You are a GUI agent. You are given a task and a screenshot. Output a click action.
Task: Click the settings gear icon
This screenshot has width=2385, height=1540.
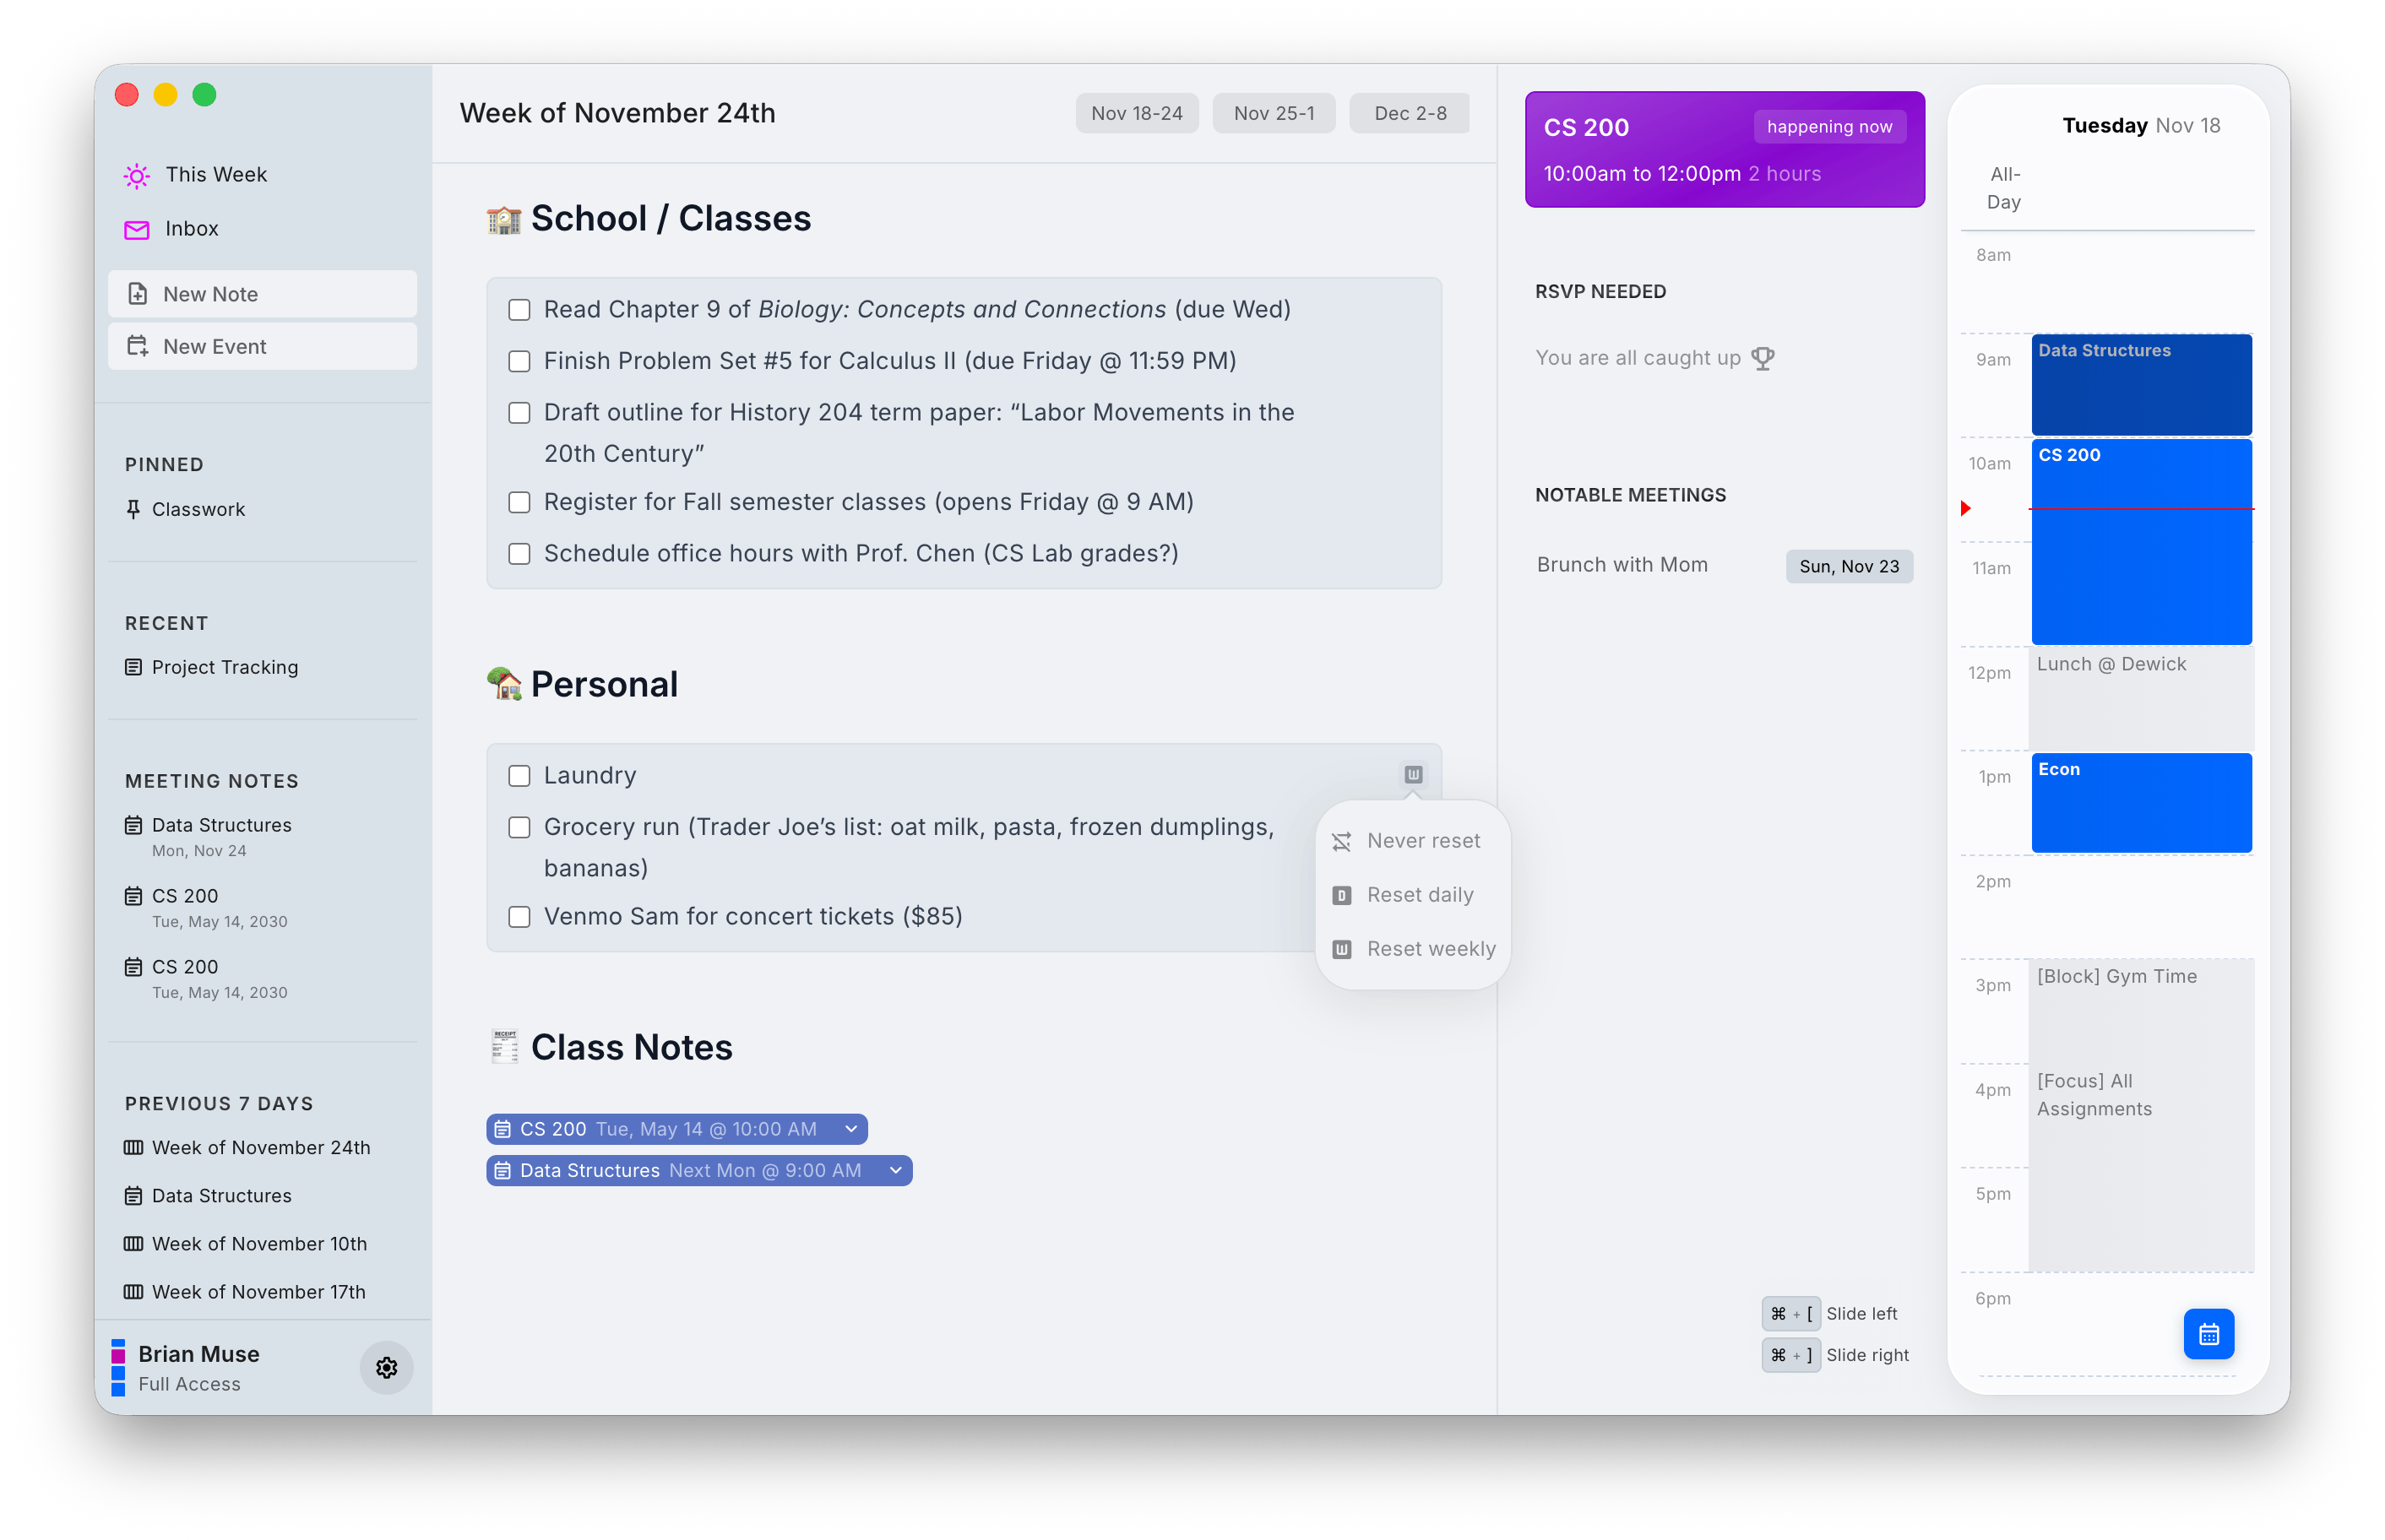coord(386,1367)
